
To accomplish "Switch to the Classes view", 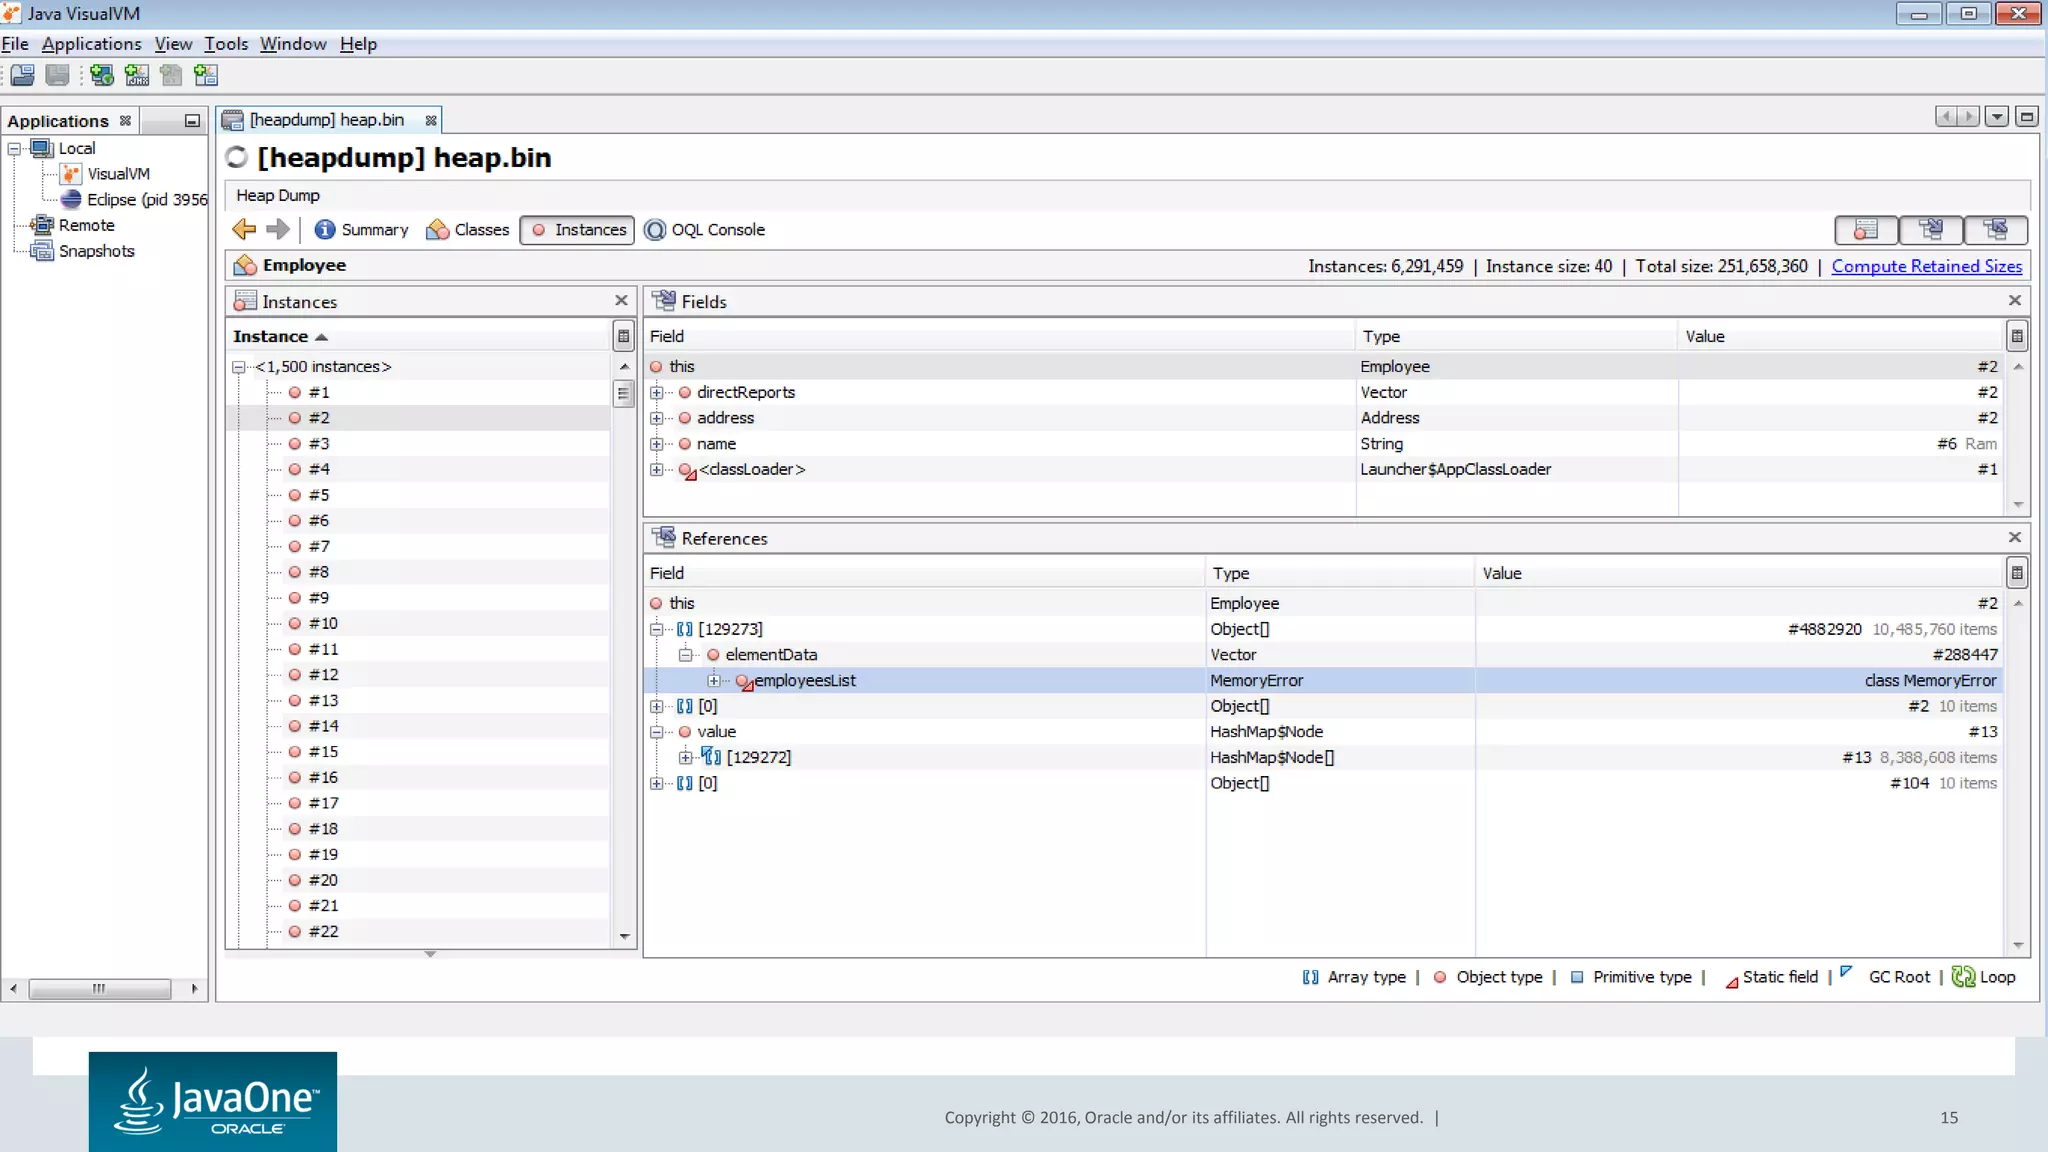I will (468, 229).
